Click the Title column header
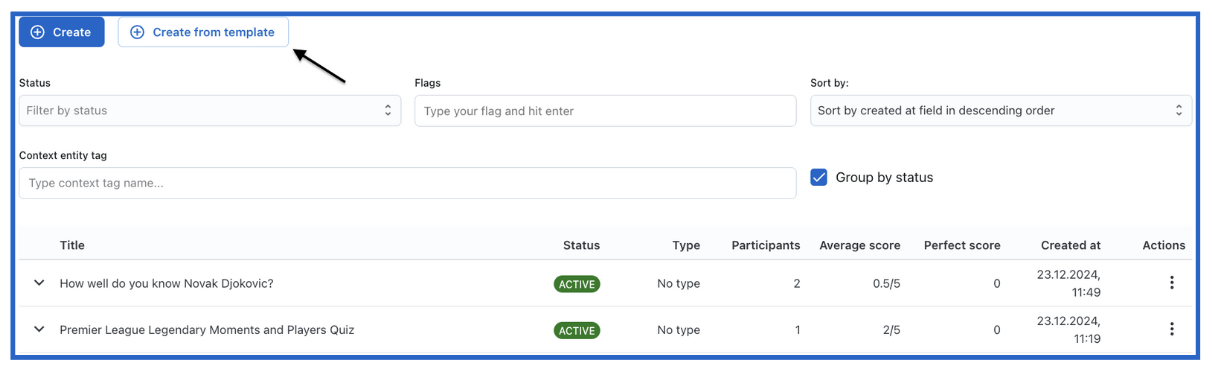1212x372 pixels. [72, 245]
